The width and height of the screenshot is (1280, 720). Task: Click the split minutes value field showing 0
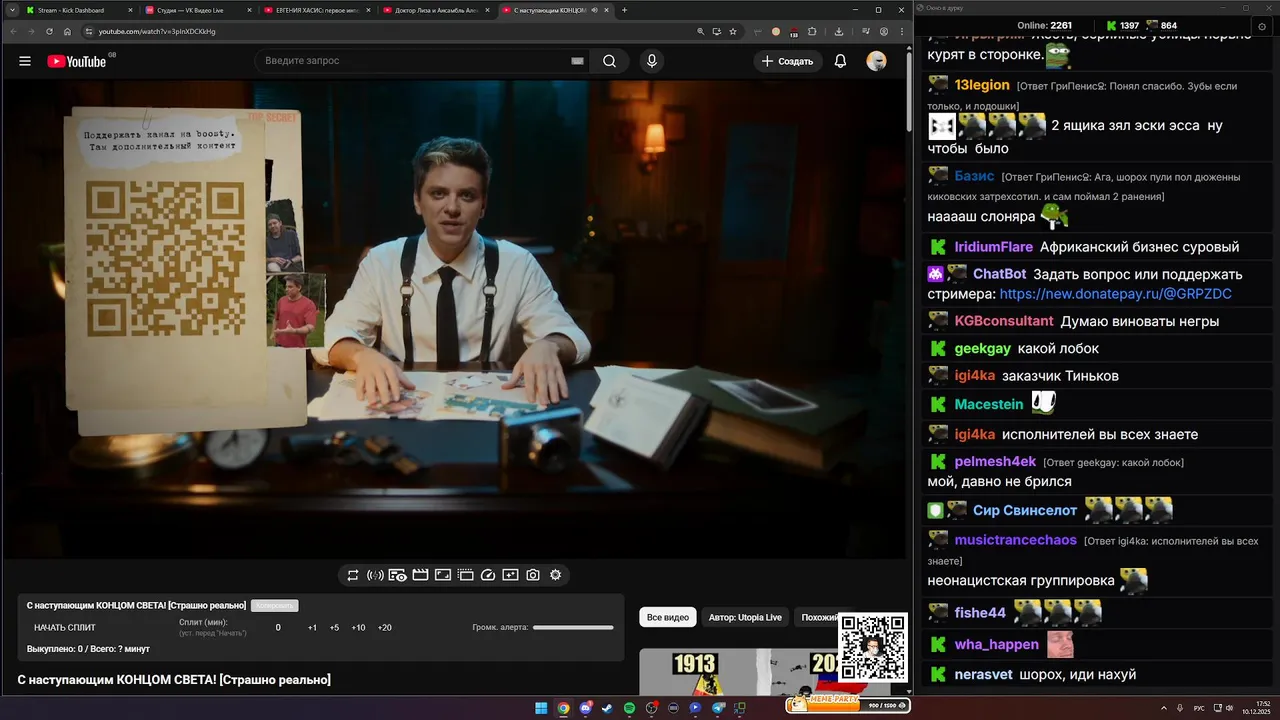pyautogui.click(x=278, y=628)
